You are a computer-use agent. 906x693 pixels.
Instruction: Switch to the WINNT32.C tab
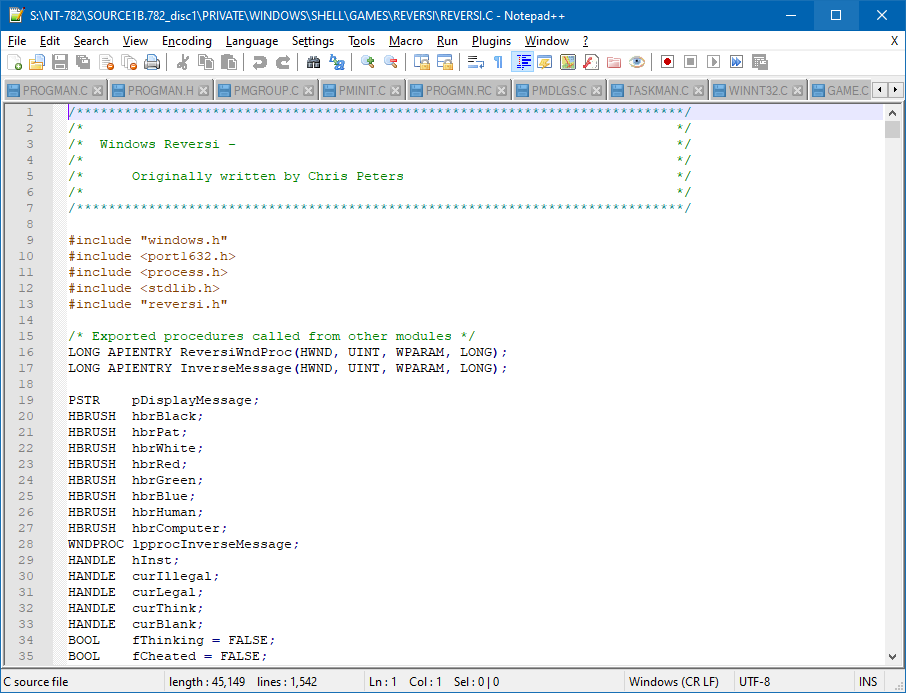pos(758,91)
